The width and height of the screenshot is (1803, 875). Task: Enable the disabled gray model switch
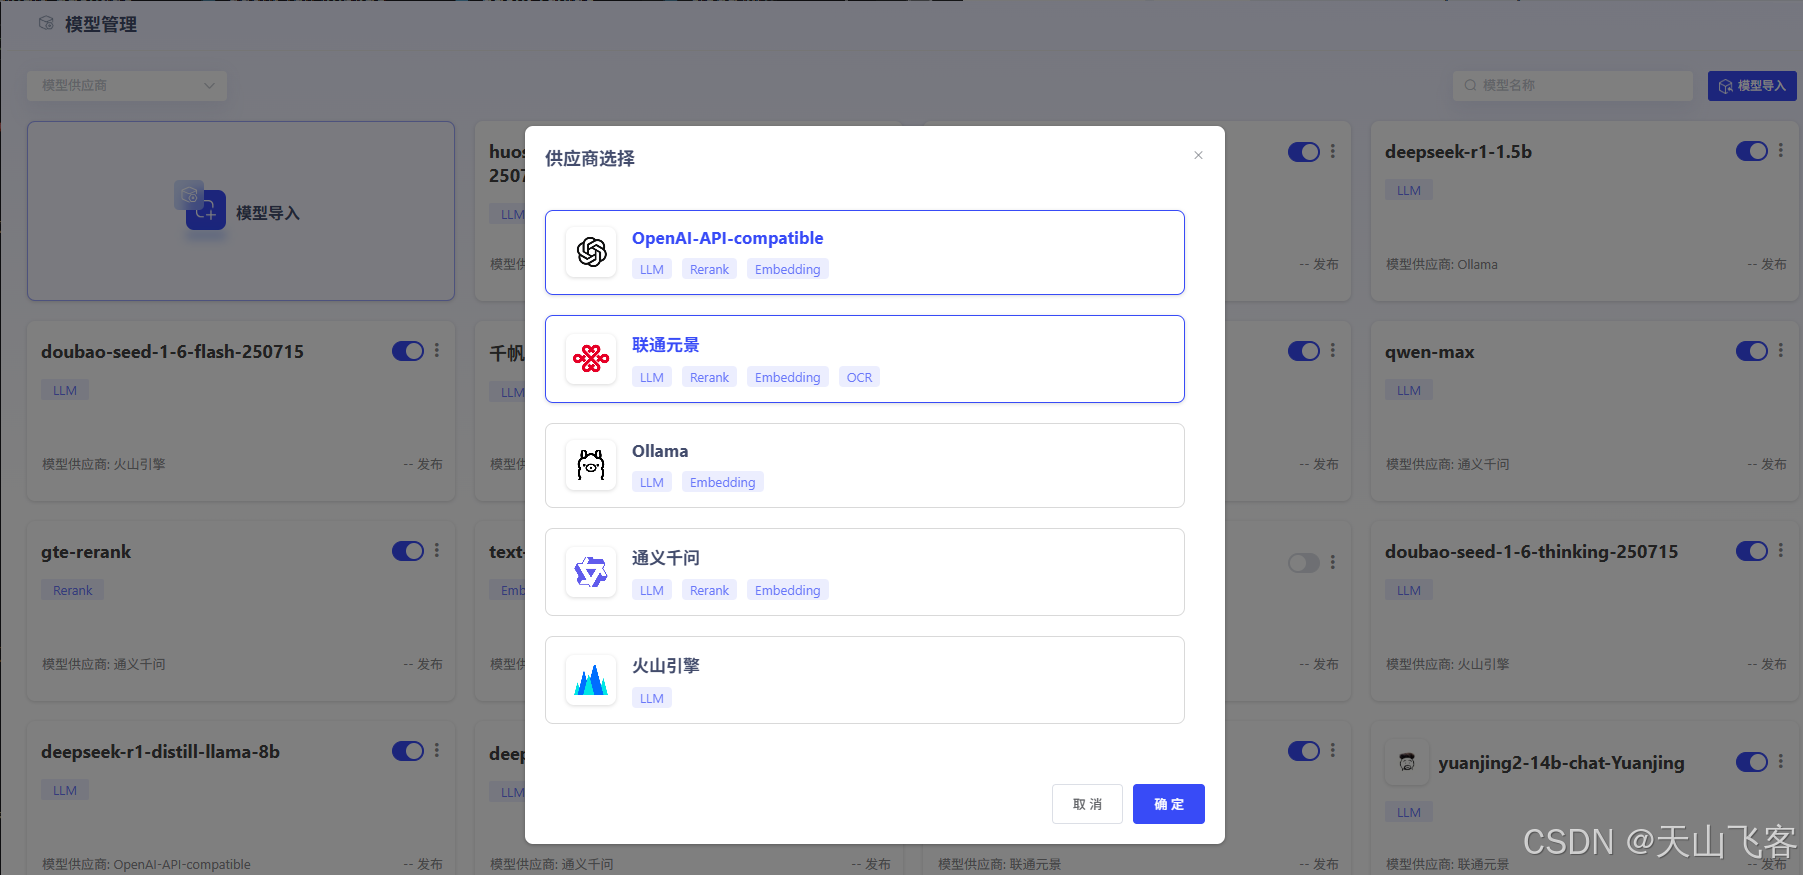pos(1304,563)
